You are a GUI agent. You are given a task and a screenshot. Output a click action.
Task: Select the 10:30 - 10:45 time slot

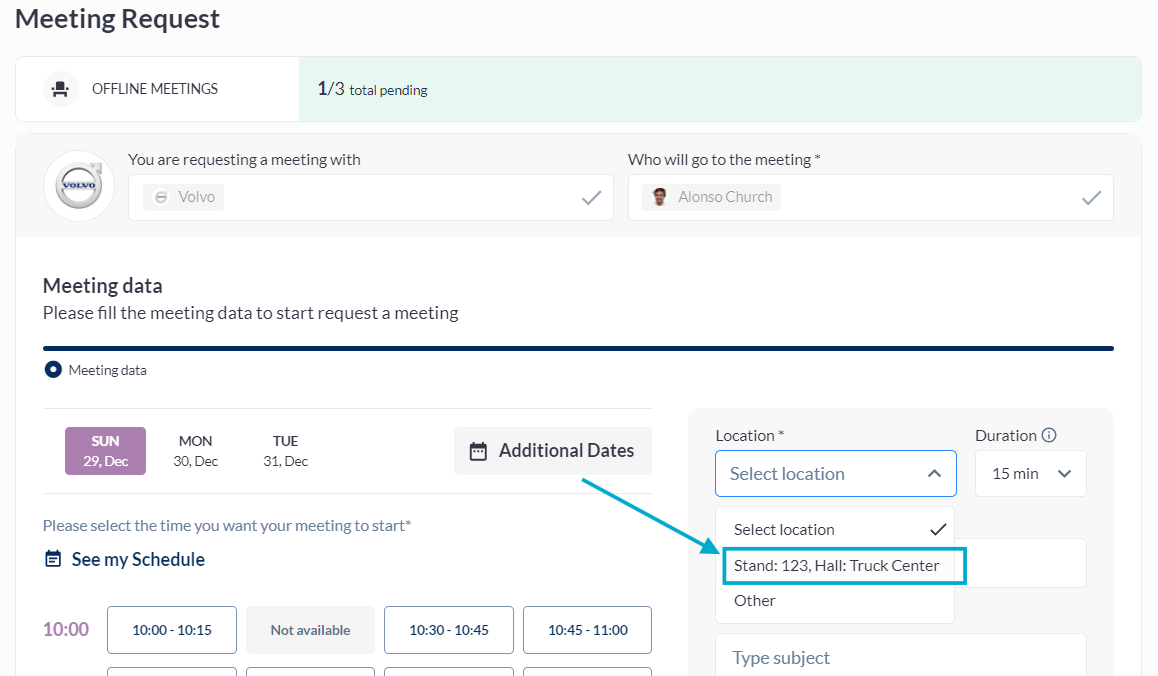[449, 630]
